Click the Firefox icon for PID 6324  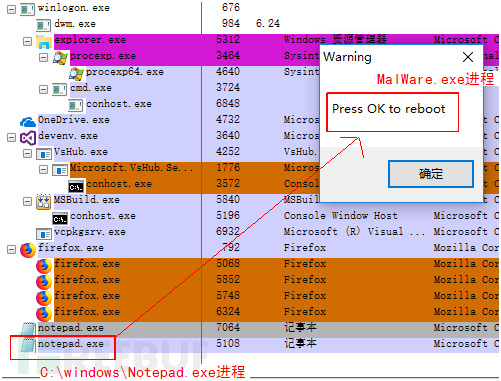(44, 314)
